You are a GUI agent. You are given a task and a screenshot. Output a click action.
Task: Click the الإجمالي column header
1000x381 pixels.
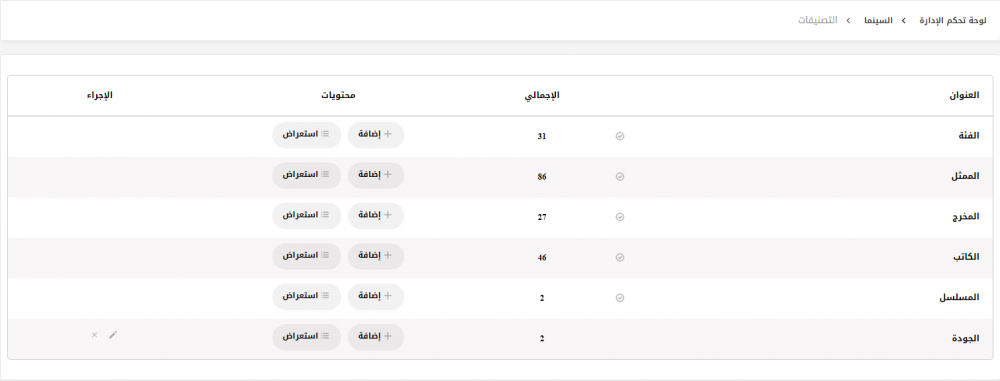tap(542, 95)
